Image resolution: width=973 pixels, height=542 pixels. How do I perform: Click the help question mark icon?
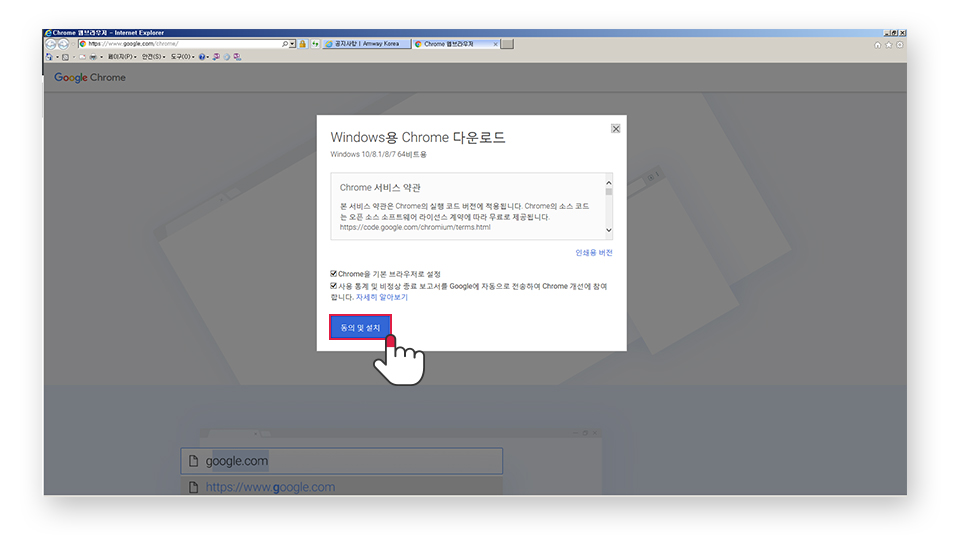click(x=202, y=56)
